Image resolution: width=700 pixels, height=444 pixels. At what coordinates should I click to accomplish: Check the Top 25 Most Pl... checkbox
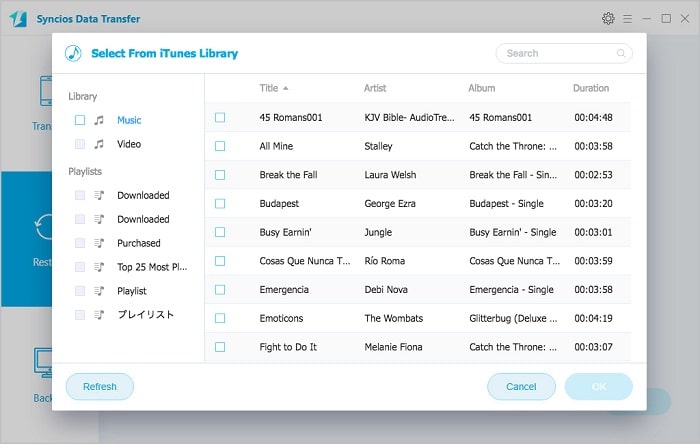pos(80,267)
